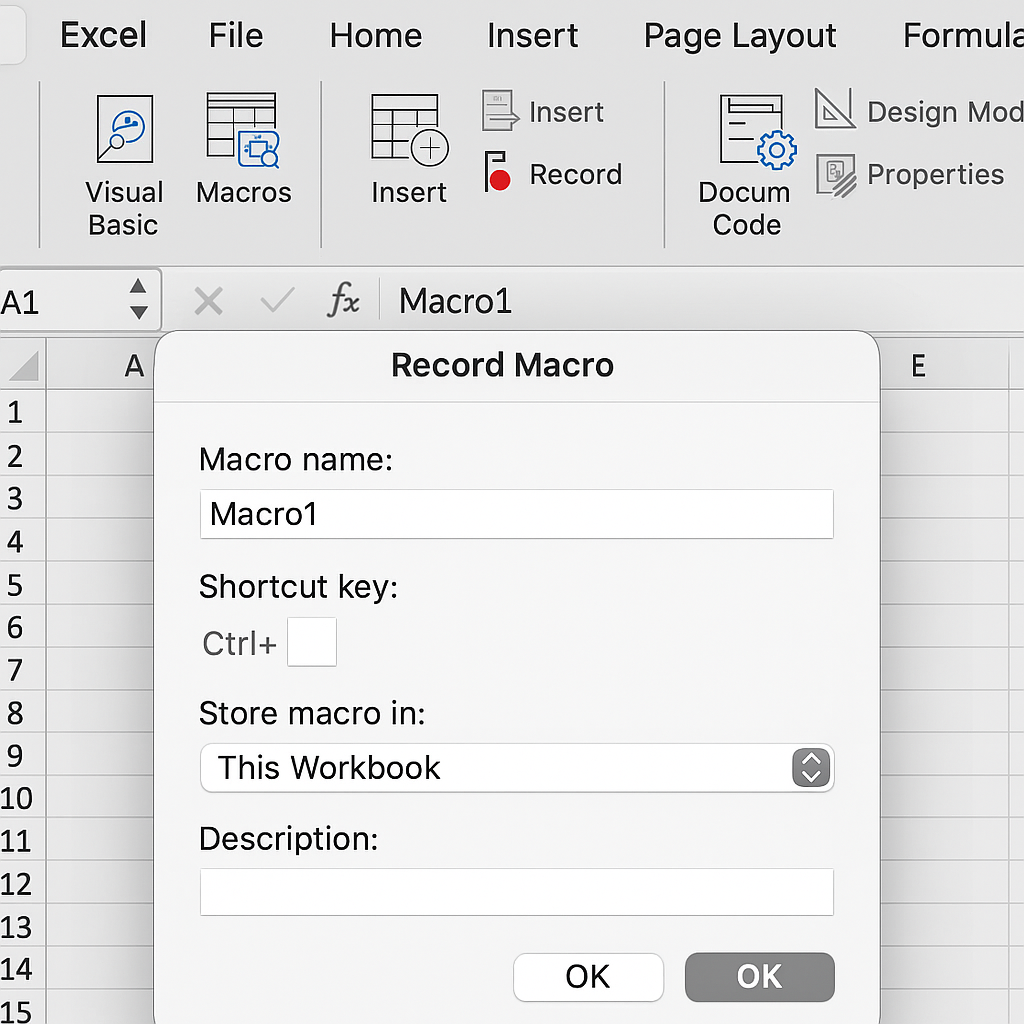Viewport: 1024px width, 1024px height.
Task: Select row 3 header
Action: [22, 498]
